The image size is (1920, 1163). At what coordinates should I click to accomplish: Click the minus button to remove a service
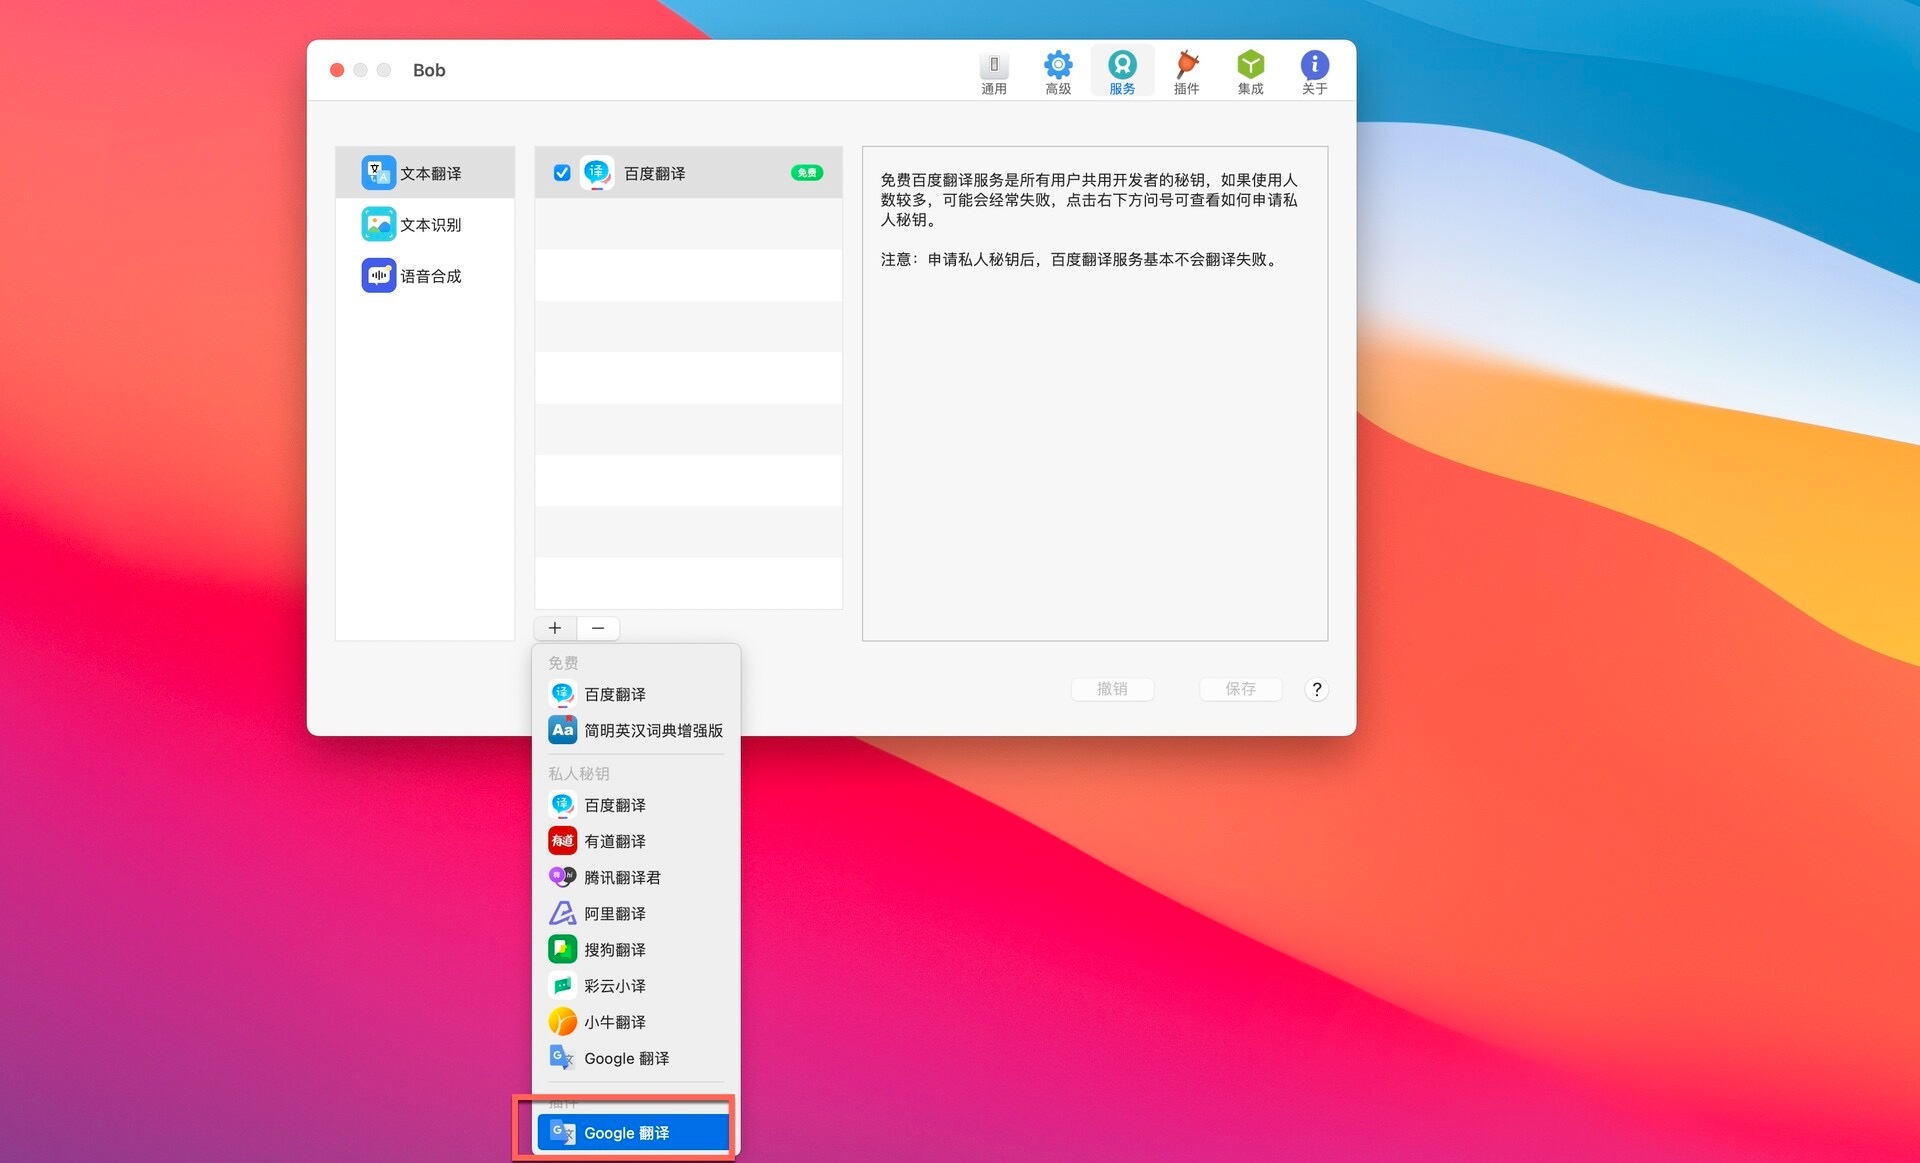598,628
